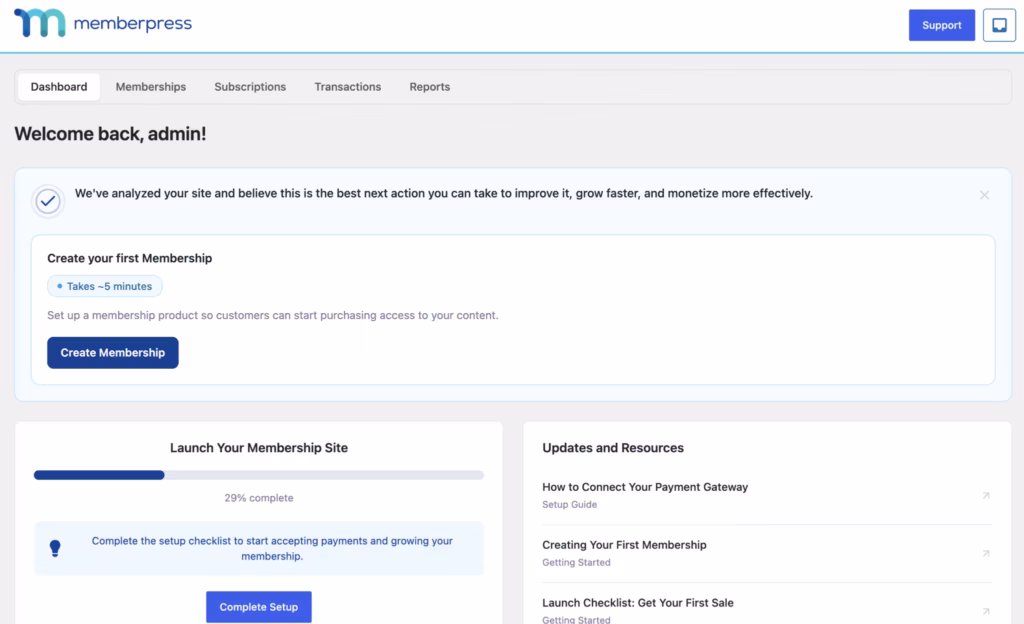
Task: Open How to Connect Your Payment Gateway
Action: [645, 487]
